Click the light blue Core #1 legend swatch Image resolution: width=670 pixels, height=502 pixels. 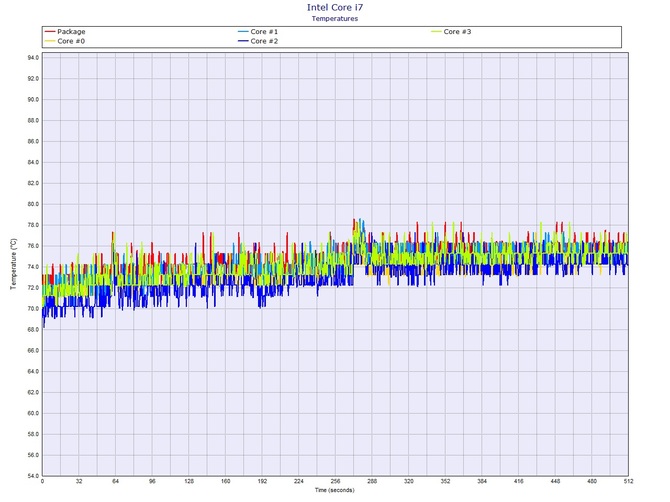(x=243, y=32)
